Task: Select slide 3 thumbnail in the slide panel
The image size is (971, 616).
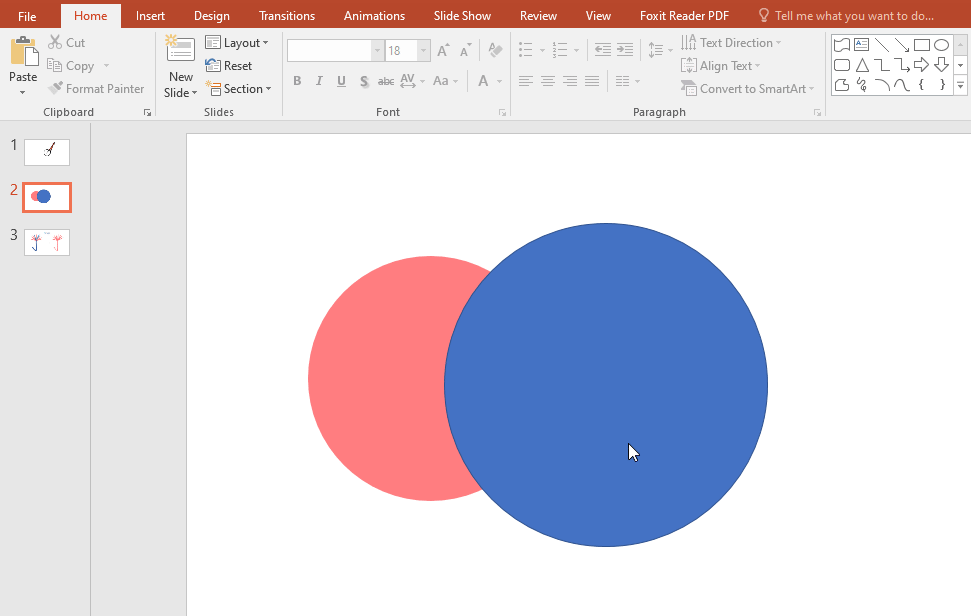Action: click(x=46, y=242)
